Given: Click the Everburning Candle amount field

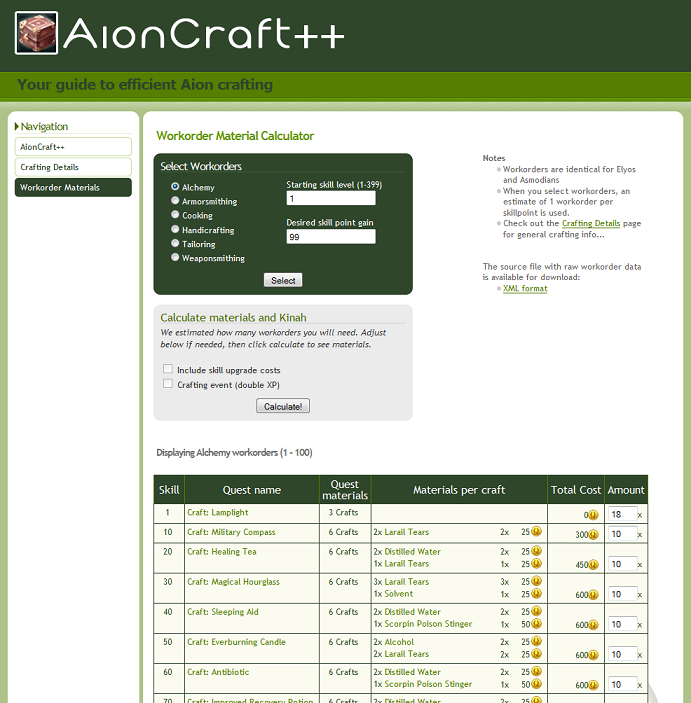Looking at the screenshot, I should (623, 654).
